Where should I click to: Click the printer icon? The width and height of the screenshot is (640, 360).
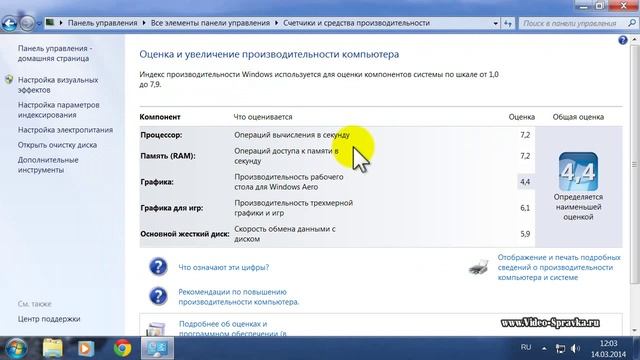pyautogui.click(x=478, y=267)
